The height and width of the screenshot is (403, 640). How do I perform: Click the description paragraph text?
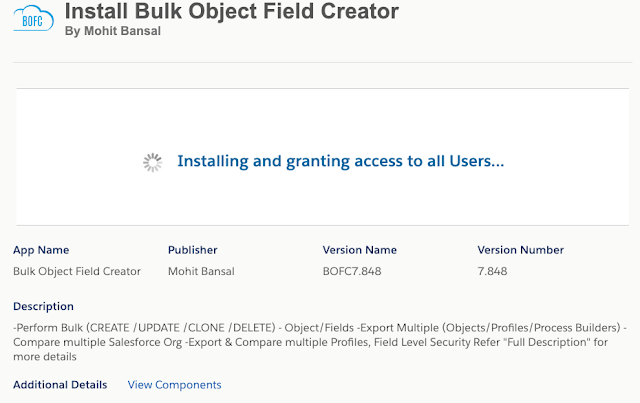tap(320, 342)
